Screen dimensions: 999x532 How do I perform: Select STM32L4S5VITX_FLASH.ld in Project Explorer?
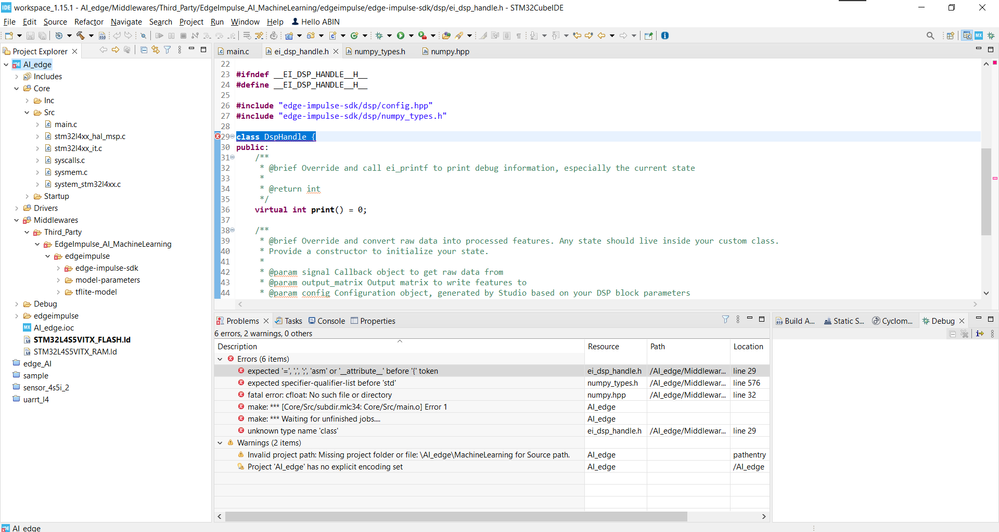coord(82,340)
